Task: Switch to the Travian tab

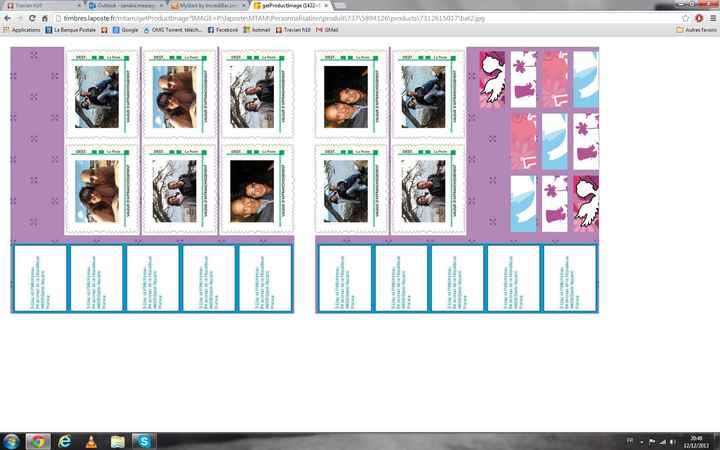Action: point(44,6)
